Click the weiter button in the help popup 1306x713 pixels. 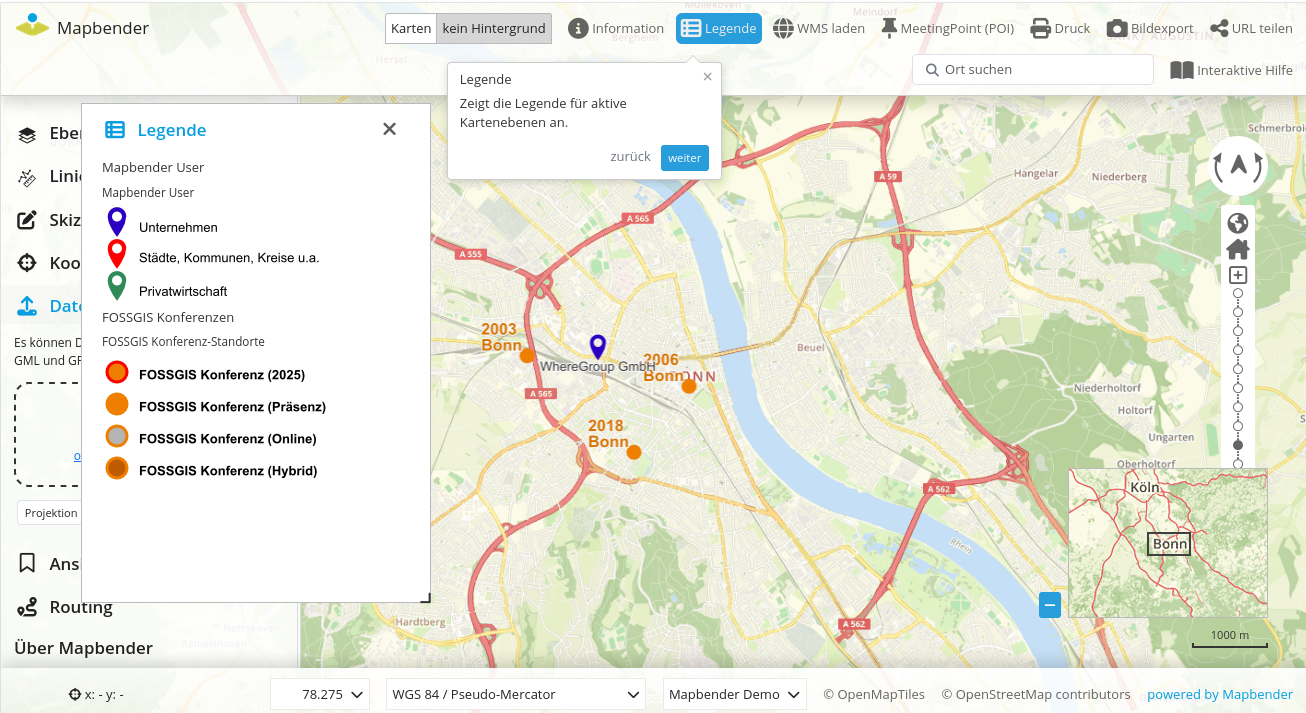click(x=685, y=158)
